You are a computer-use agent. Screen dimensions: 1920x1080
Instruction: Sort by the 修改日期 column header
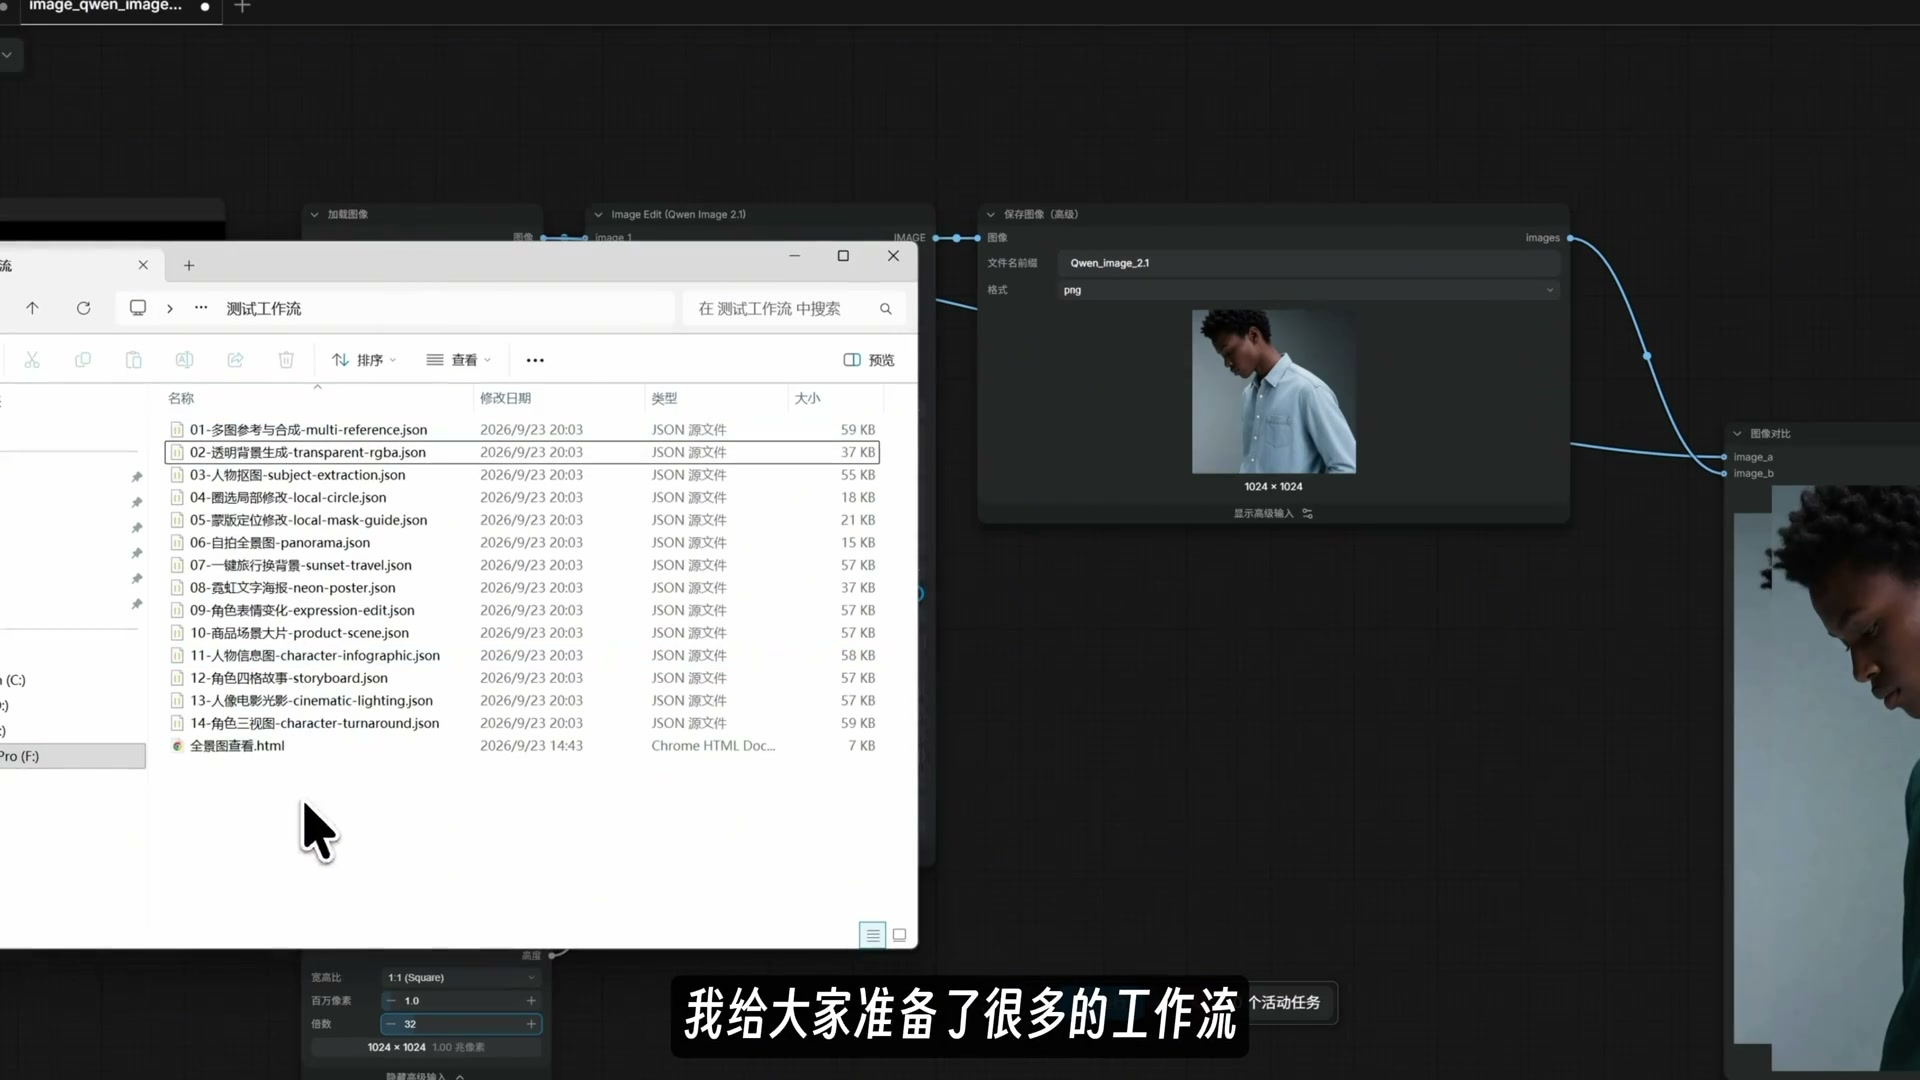[x=505, y=398]
